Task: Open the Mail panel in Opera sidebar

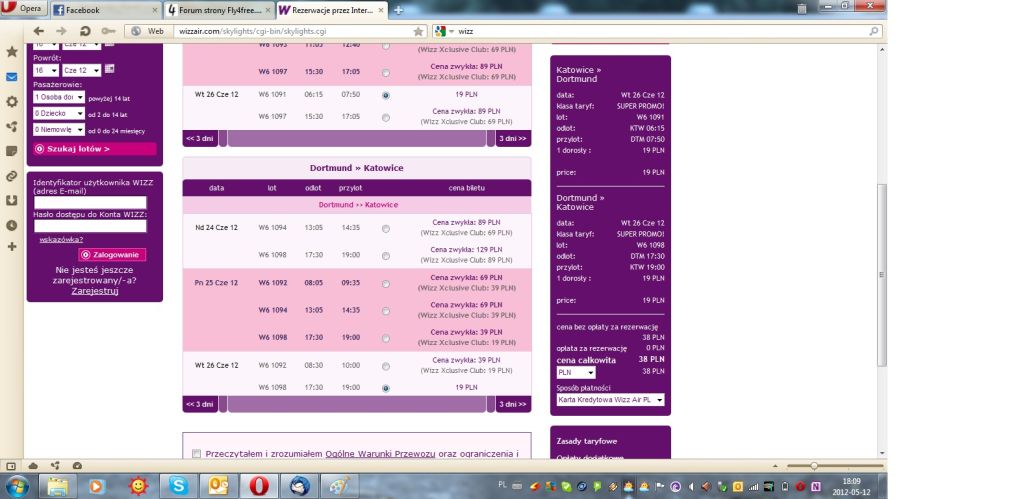Action: 12,77
